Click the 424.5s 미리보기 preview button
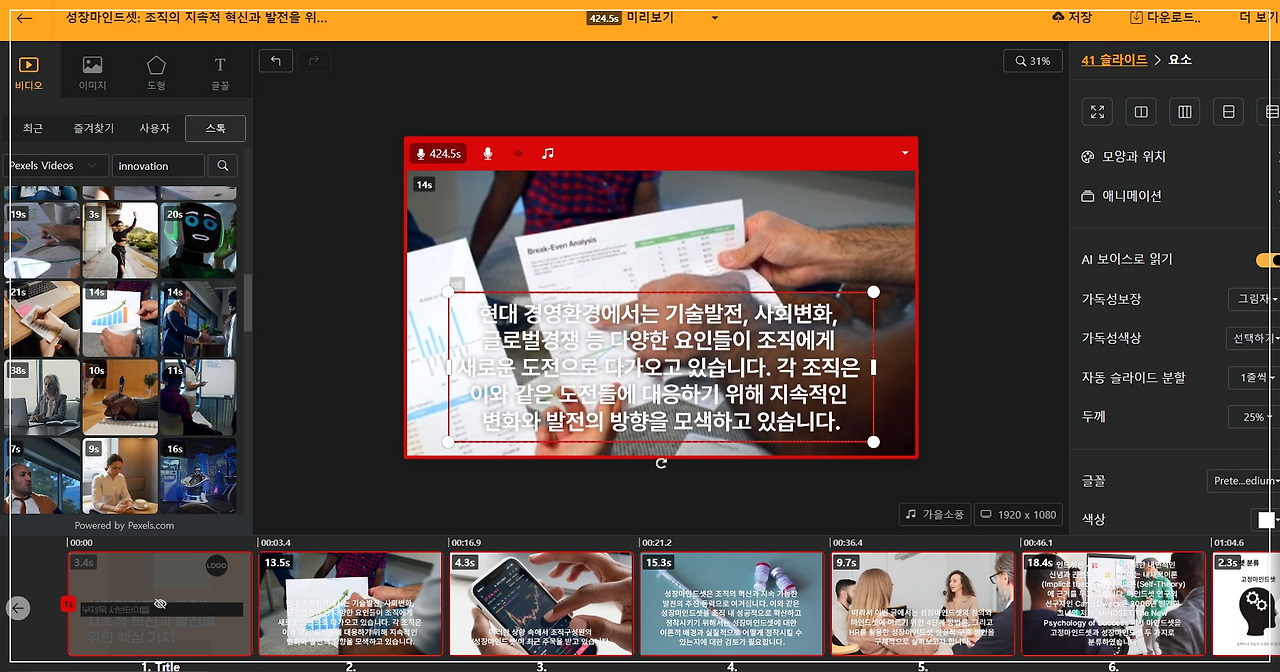The height and width of the screenshot is (672, 1280). pyautogui.click(x=630, y=18)
